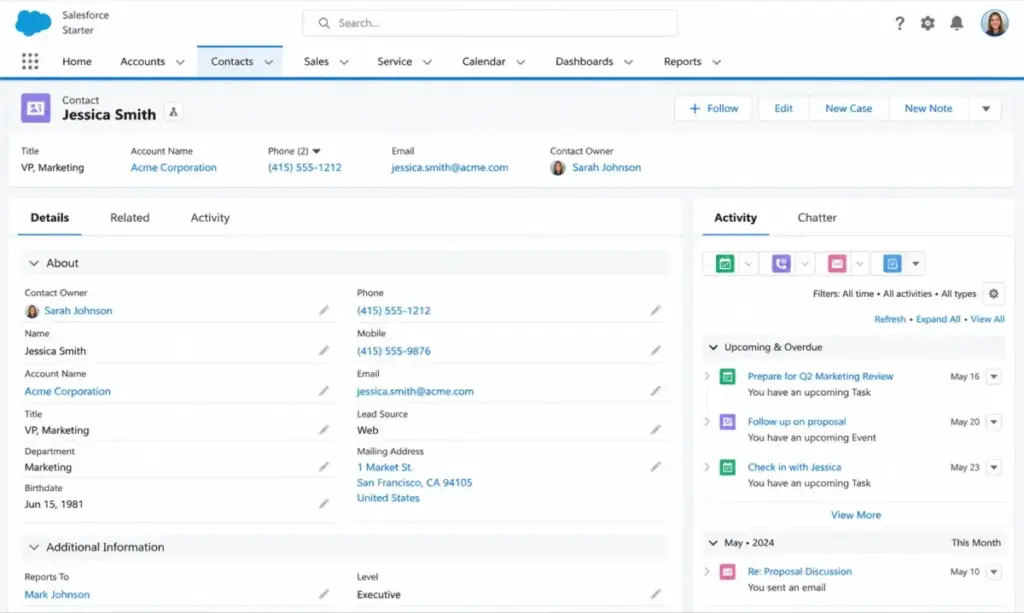Open the Mark Johnson Reports To link
1024x613 pixels.
57,595
